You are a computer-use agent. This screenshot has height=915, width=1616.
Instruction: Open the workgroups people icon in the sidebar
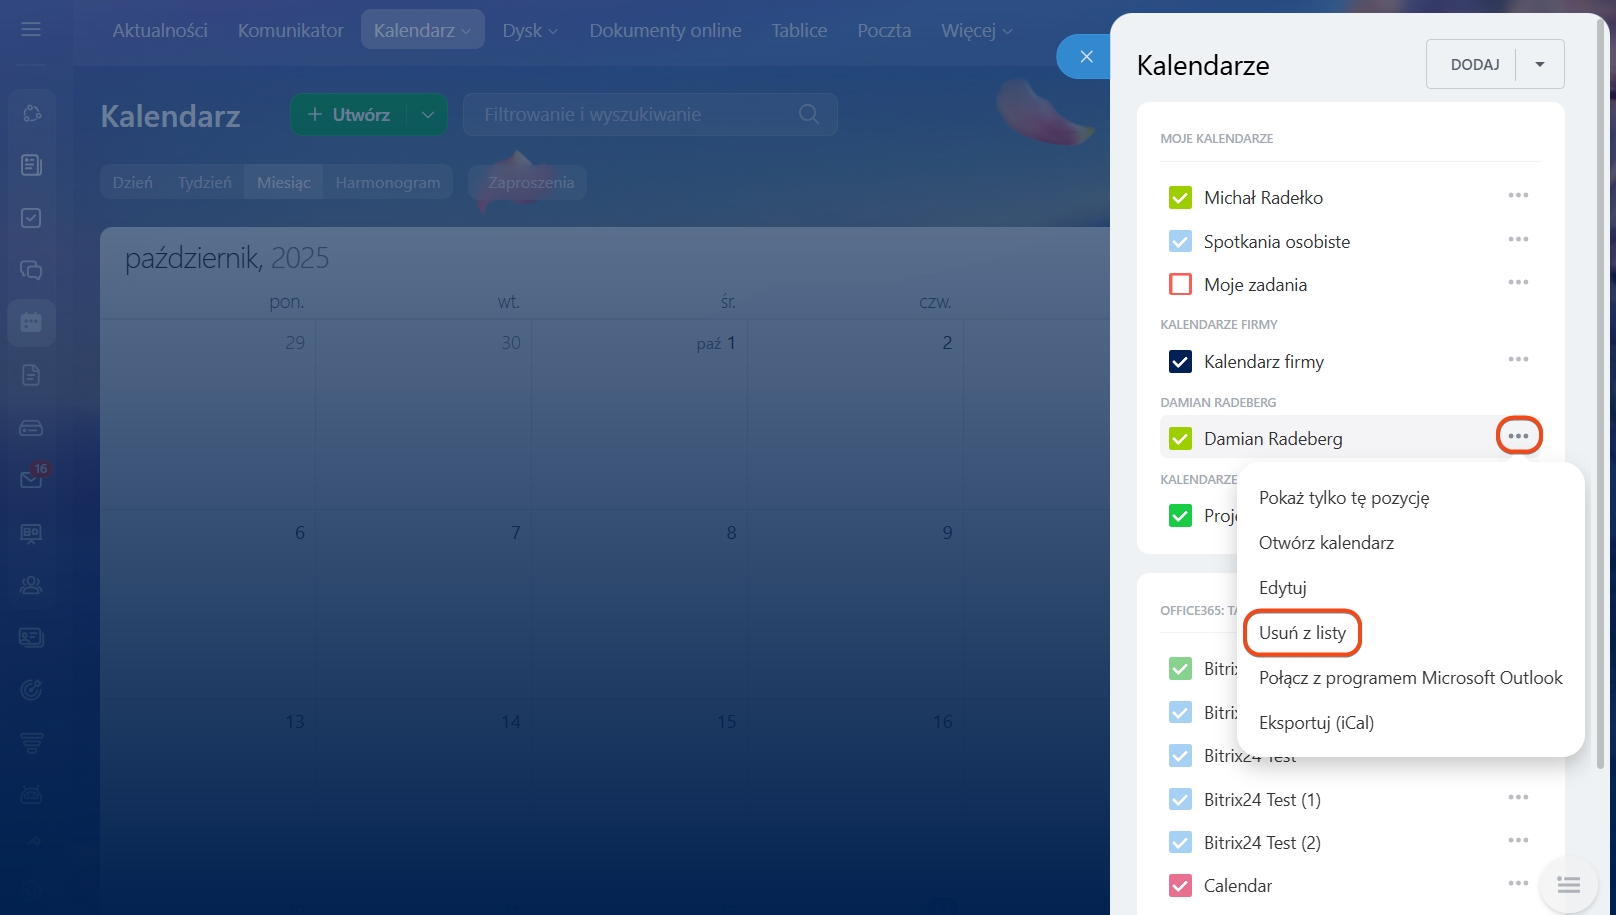(31, 585)
